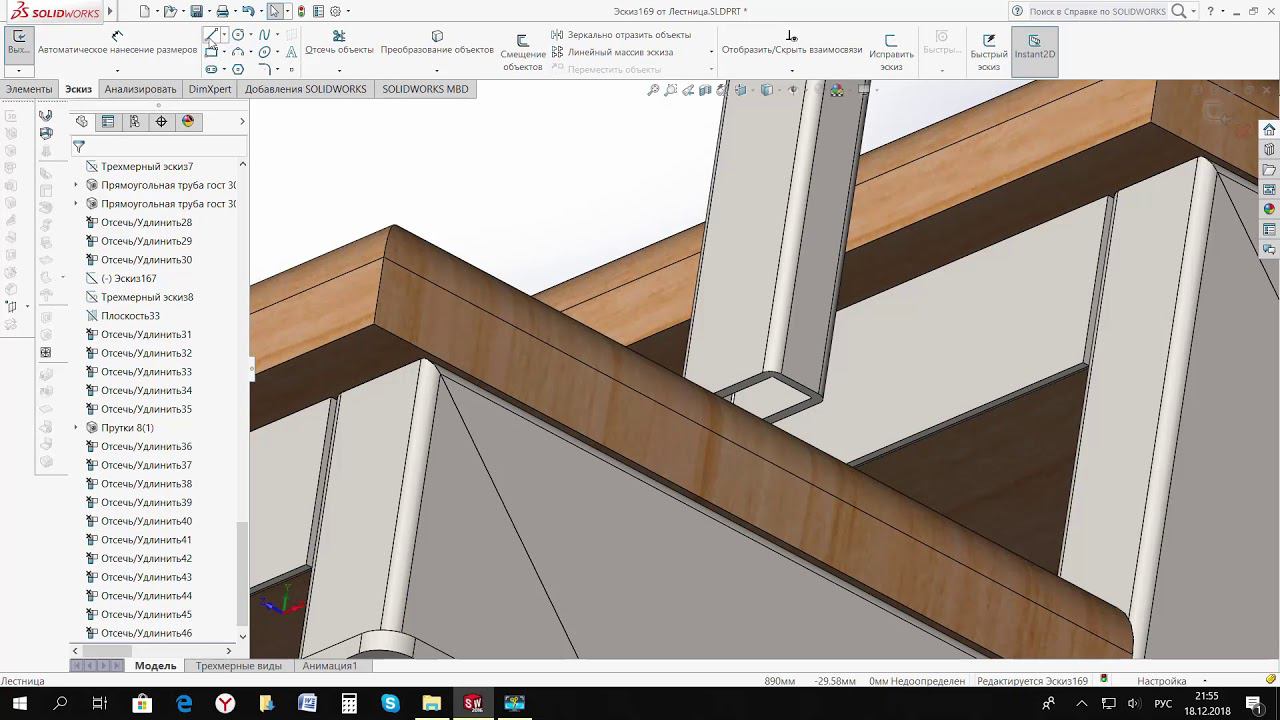Toggle Быстрый эскиз (Rapid Sketch)

(x=989, y=53)
